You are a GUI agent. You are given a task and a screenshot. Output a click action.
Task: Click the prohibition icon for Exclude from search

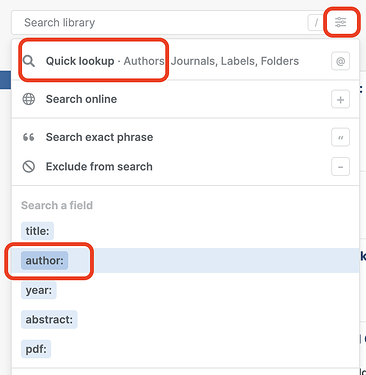[x=29, y=166]
